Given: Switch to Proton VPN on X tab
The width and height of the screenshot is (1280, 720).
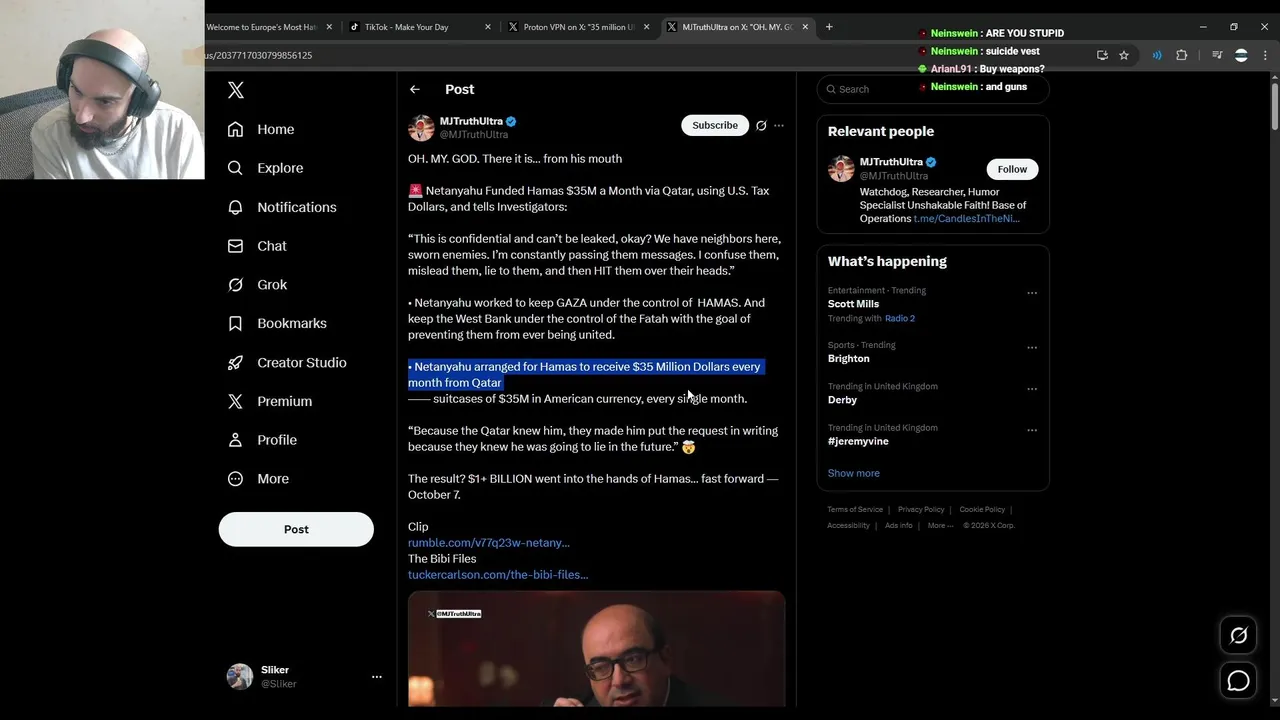Looking at the screenshot, I should (x=579, y=27).
